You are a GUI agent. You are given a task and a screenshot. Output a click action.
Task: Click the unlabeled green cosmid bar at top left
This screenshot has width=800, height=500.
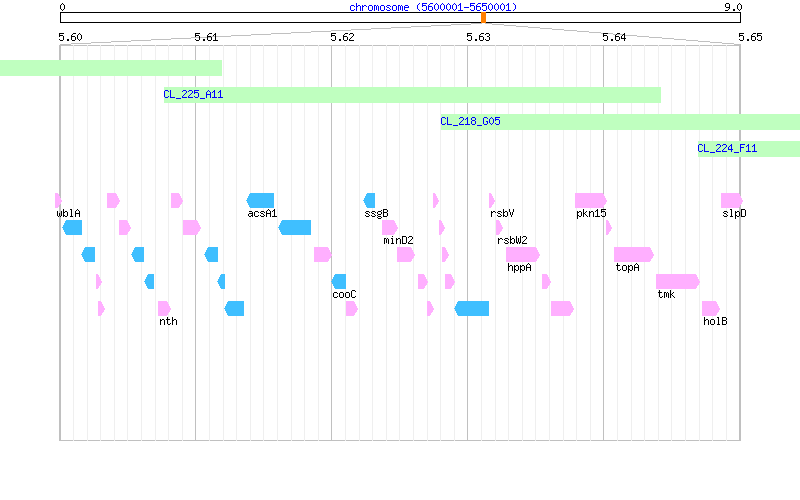click(x=111, y=68)
